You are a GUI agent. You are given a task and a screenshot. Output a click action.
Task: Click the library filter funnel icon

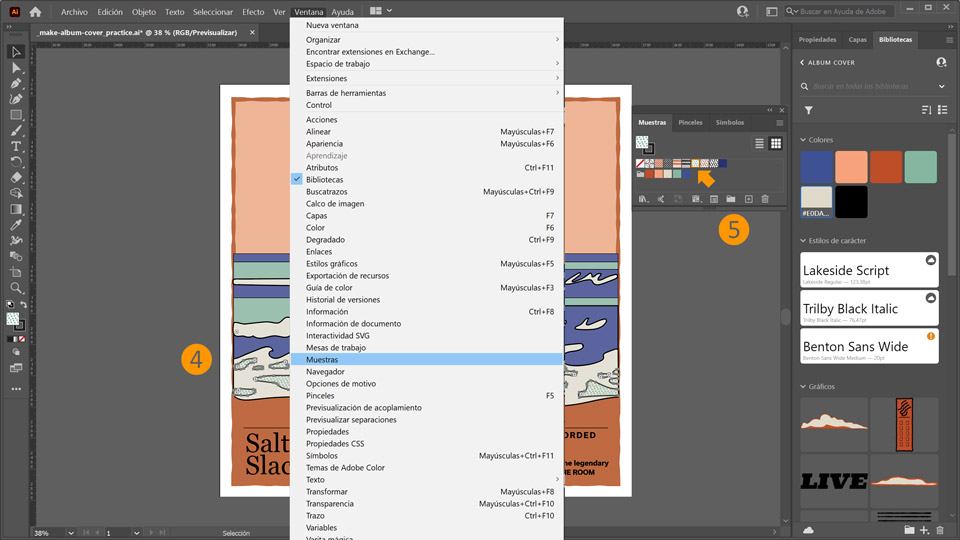pos(809,110)
